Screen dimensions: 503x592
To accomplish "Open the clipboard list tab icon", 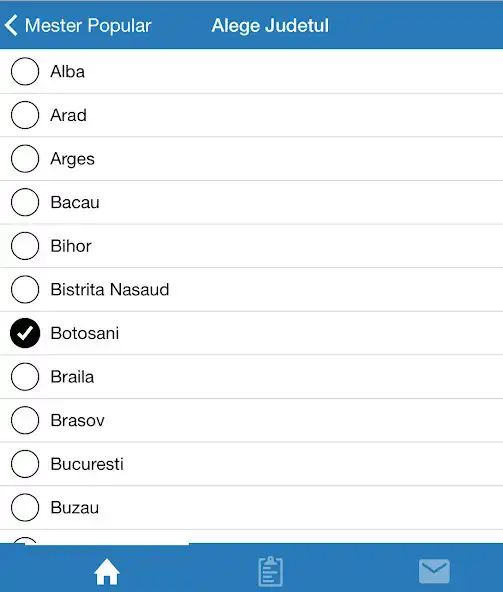I will [271, 572].
